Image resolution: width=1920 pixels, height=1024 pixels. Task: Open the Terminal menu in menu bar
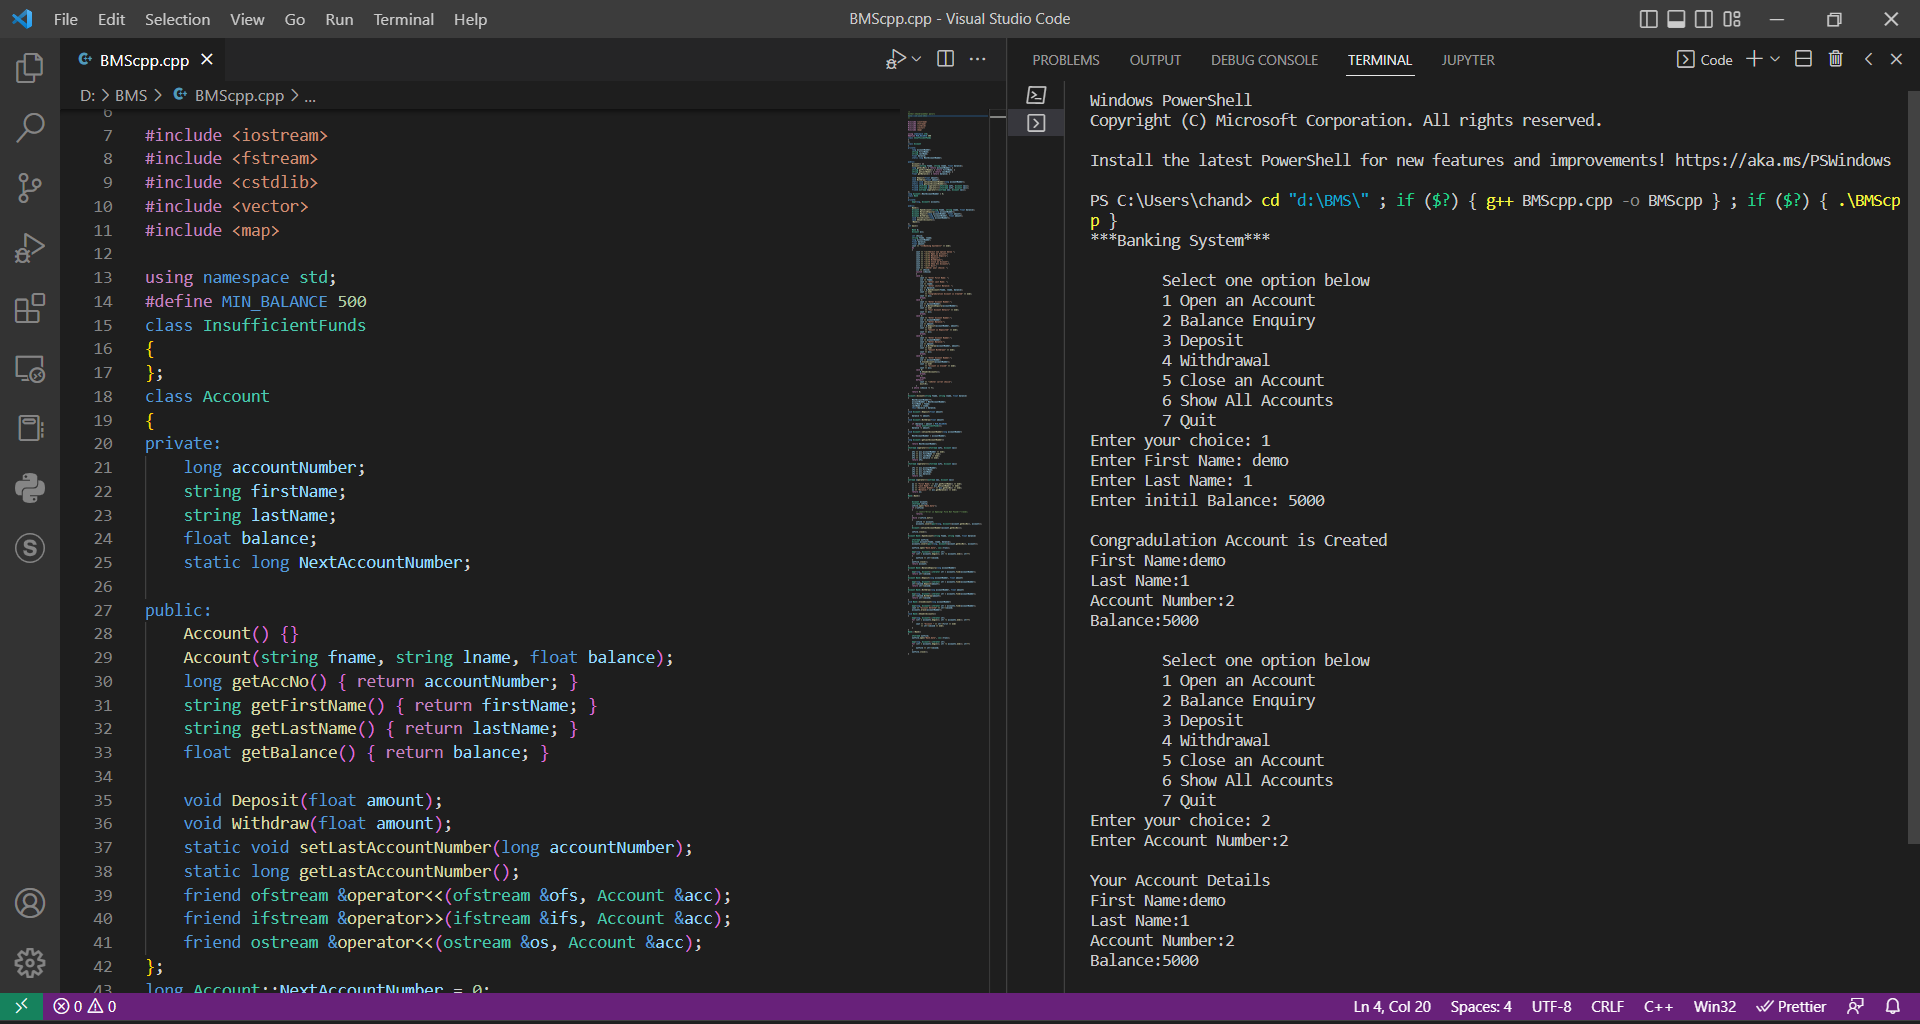coord(403,19)
